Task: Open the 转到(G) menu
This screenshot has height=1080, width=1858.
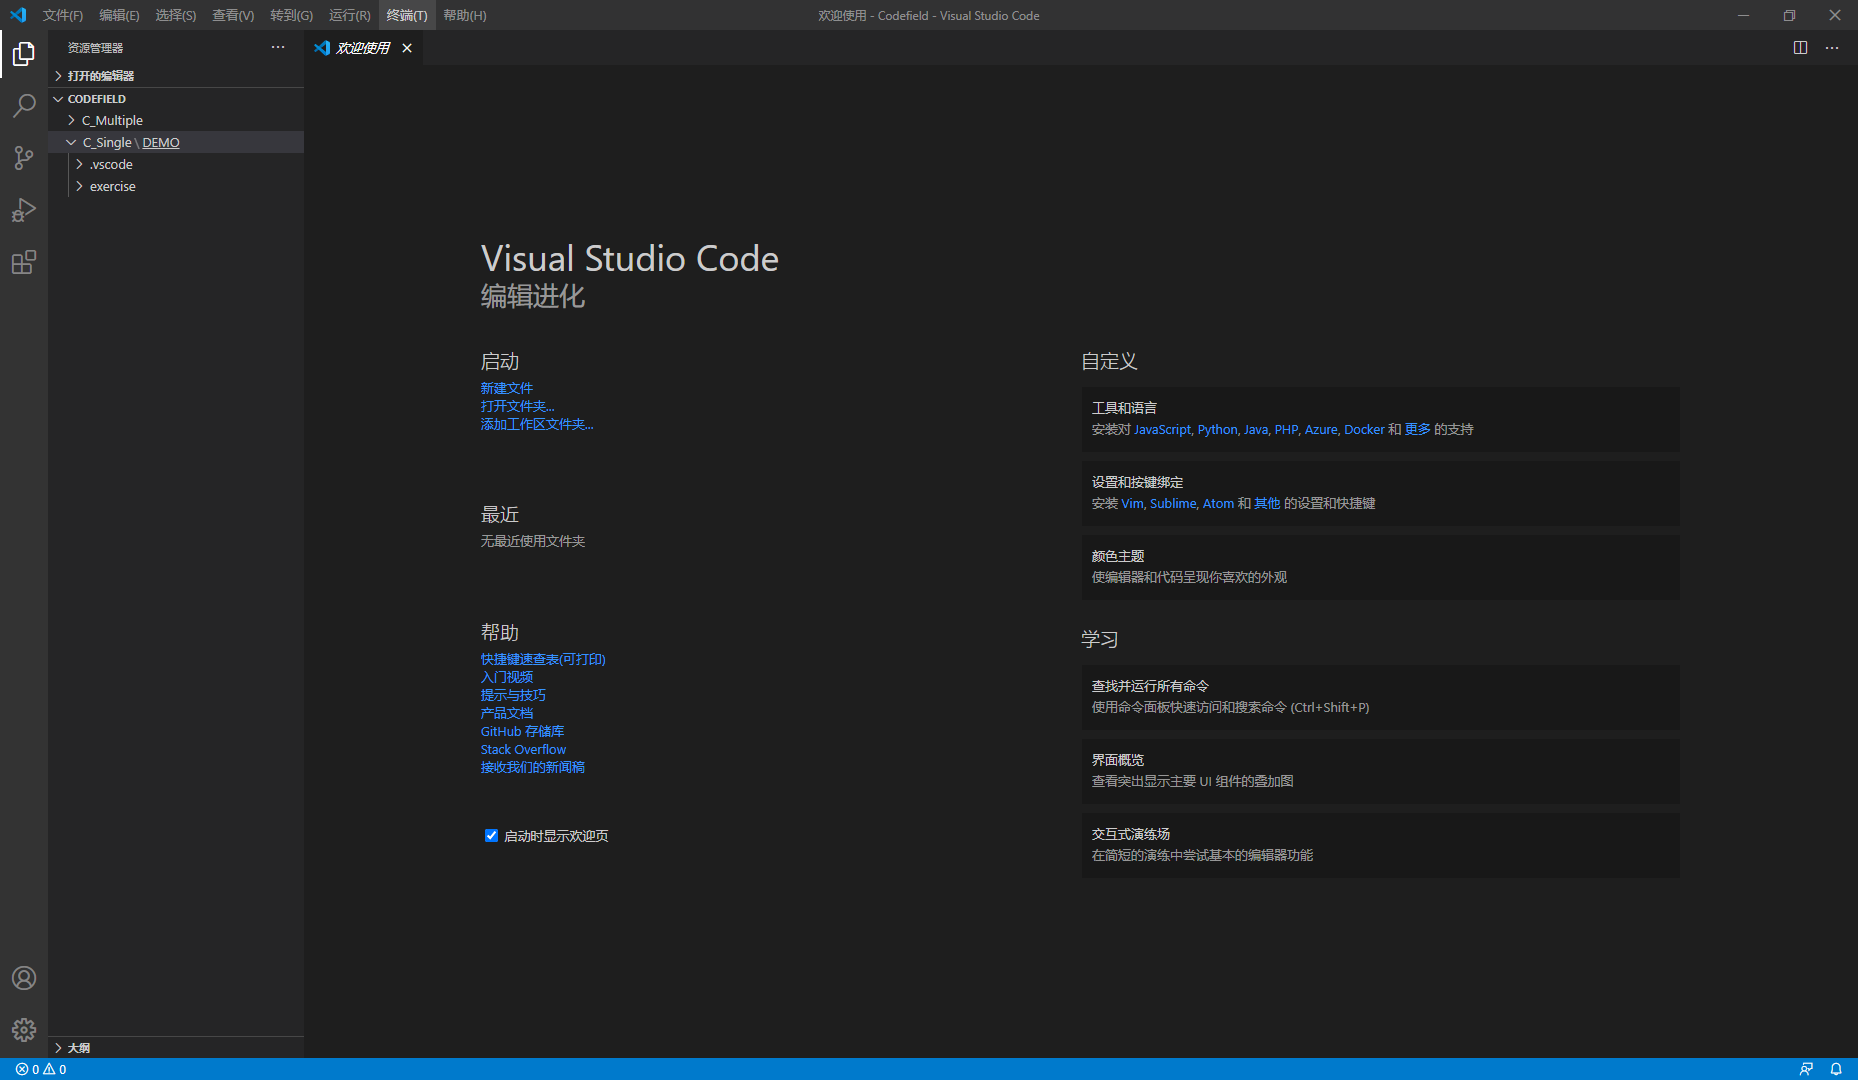Action: (291, 15)
